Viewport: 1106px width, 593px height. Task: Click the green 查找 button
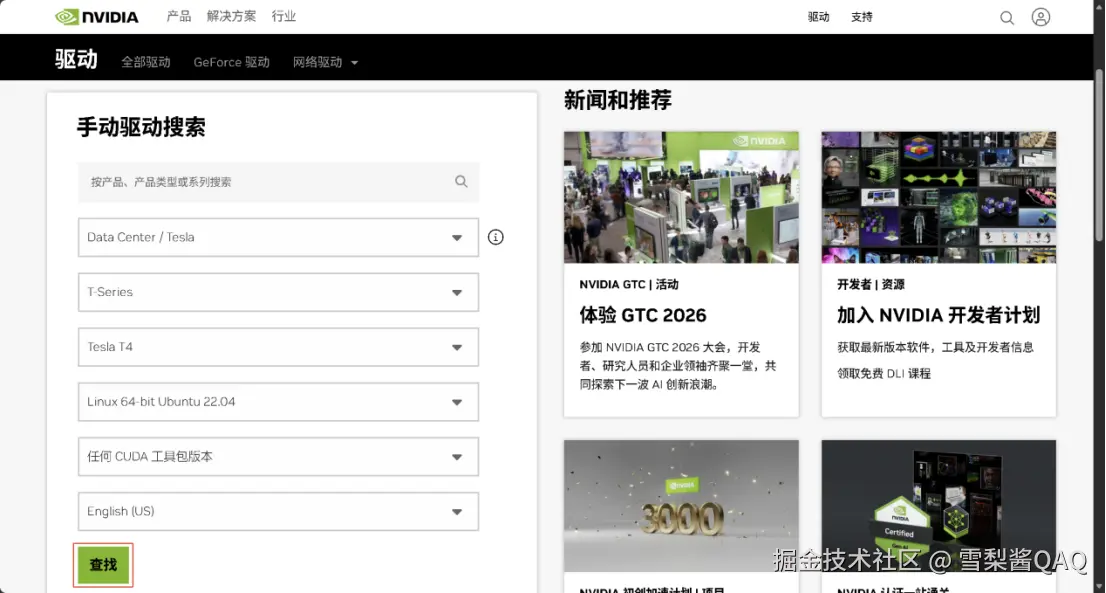103,565
